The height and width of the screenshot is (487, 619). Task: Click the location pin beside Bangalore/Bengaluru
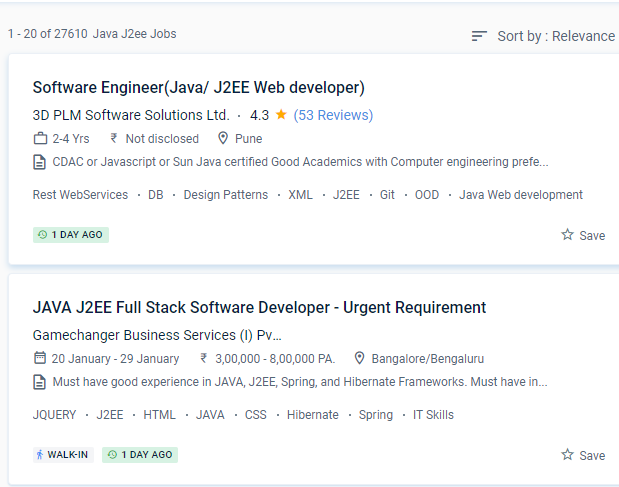[359, 358]
